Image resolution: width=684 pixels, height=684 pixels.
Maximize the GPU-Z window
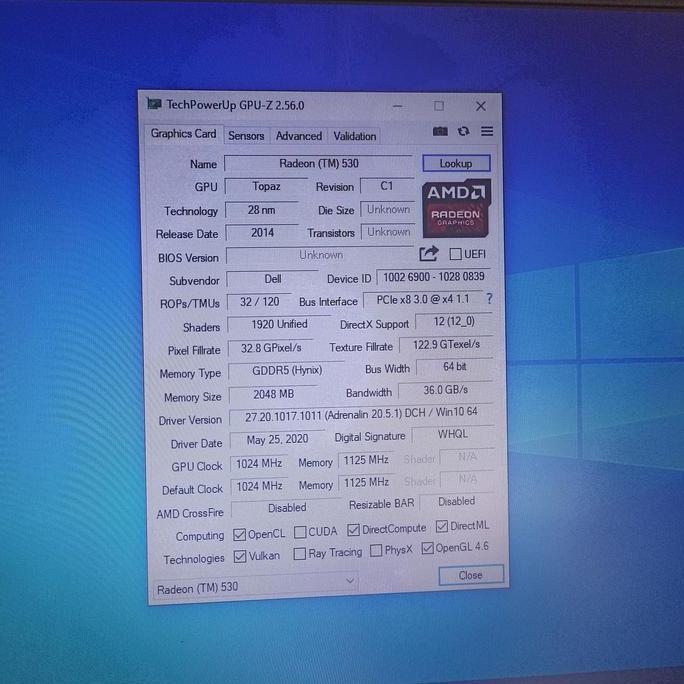(x=439, y=106)
